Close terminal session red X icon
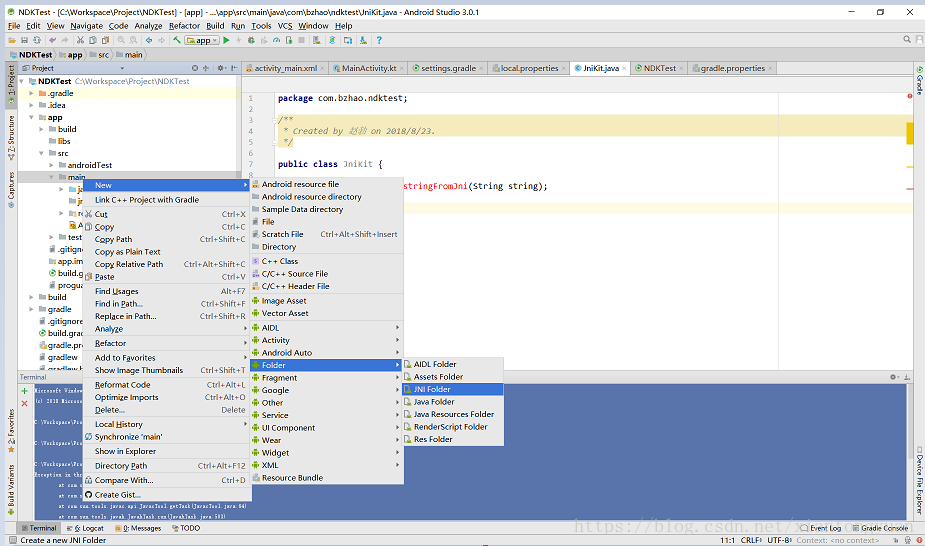The width and height of the screenshot is (925, 546). (x=24, y=403)
